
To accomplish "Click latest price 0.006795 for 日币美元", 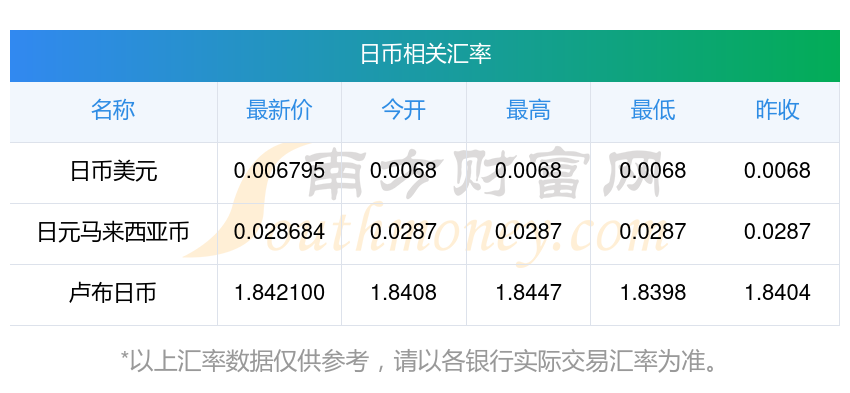I will (279, 171).
